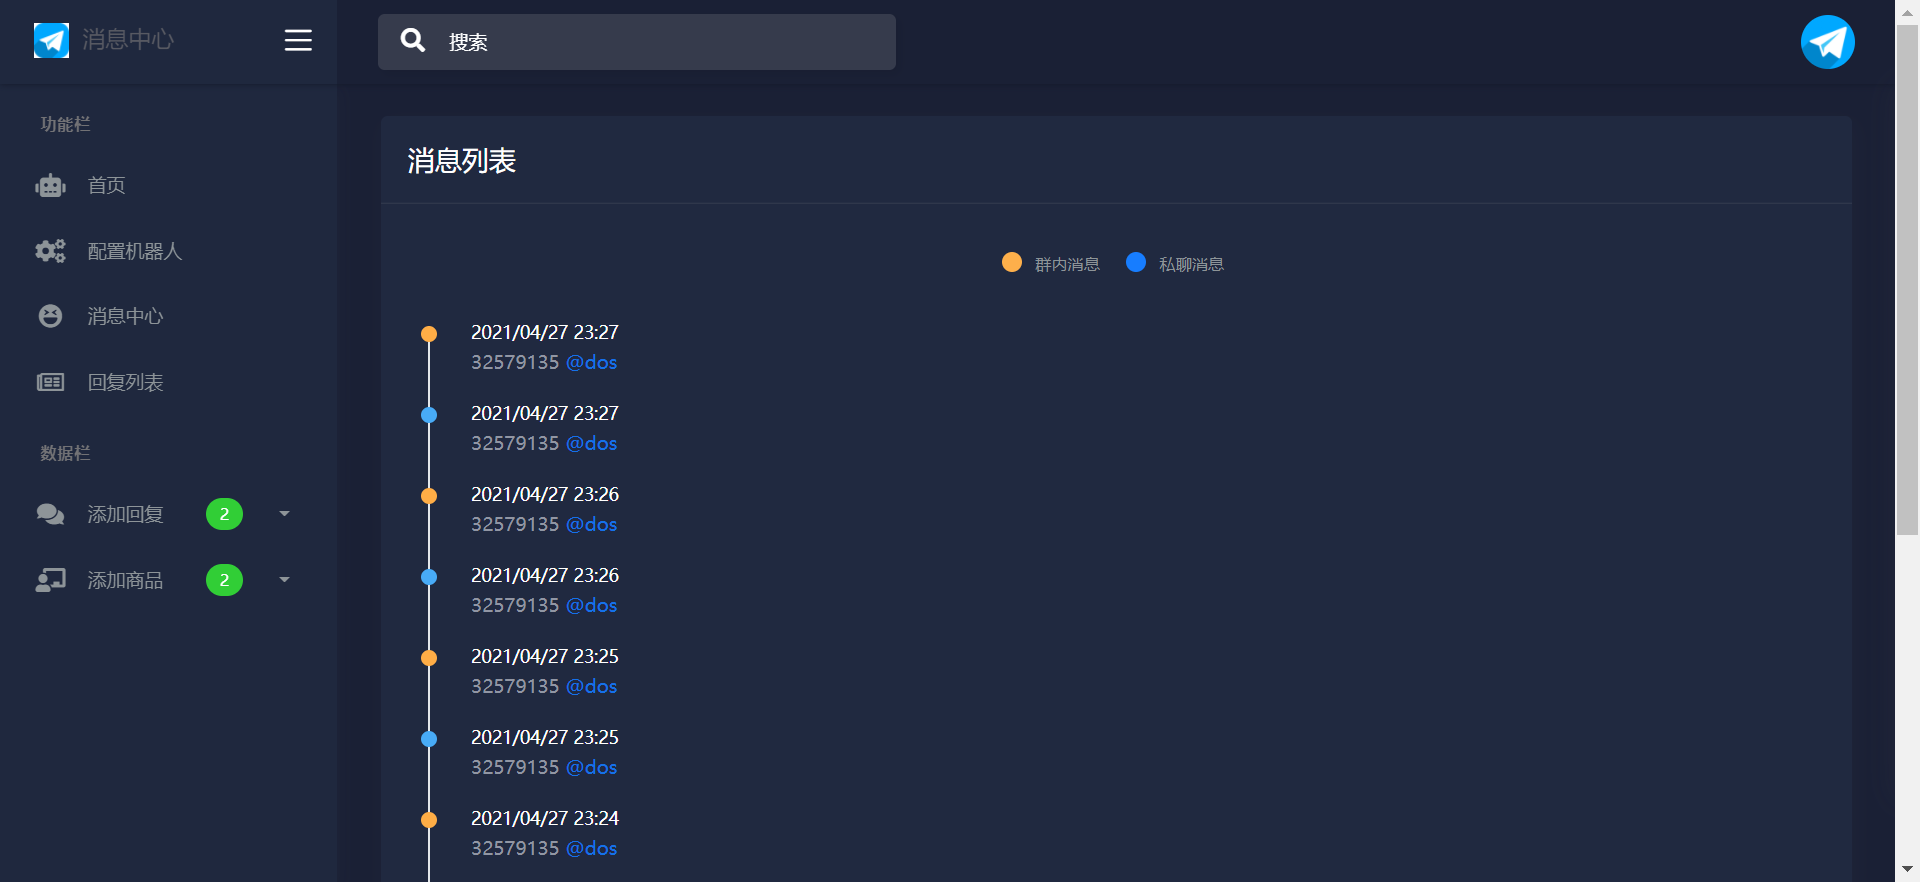The height and width of the screenshot is (882, 1920).
Task: Open the 回复列表 menu item
Action: 125,382
